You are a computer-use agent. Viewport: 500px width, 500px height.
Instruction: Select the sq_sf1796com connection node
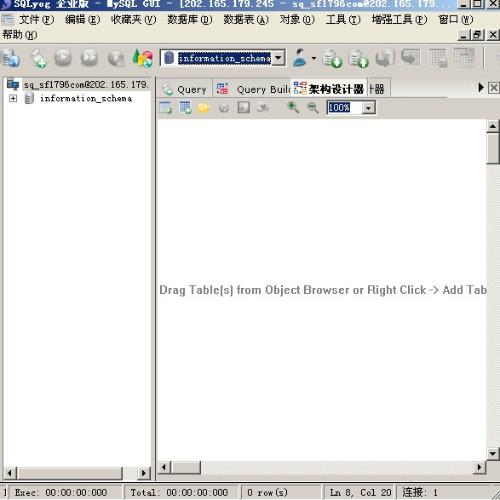85,85
